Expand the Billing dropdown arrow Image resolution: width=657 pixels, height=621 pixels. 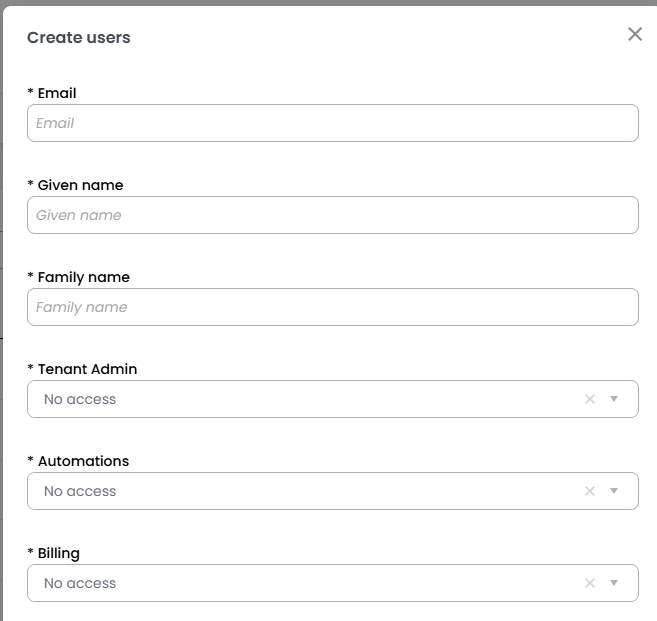614,583
